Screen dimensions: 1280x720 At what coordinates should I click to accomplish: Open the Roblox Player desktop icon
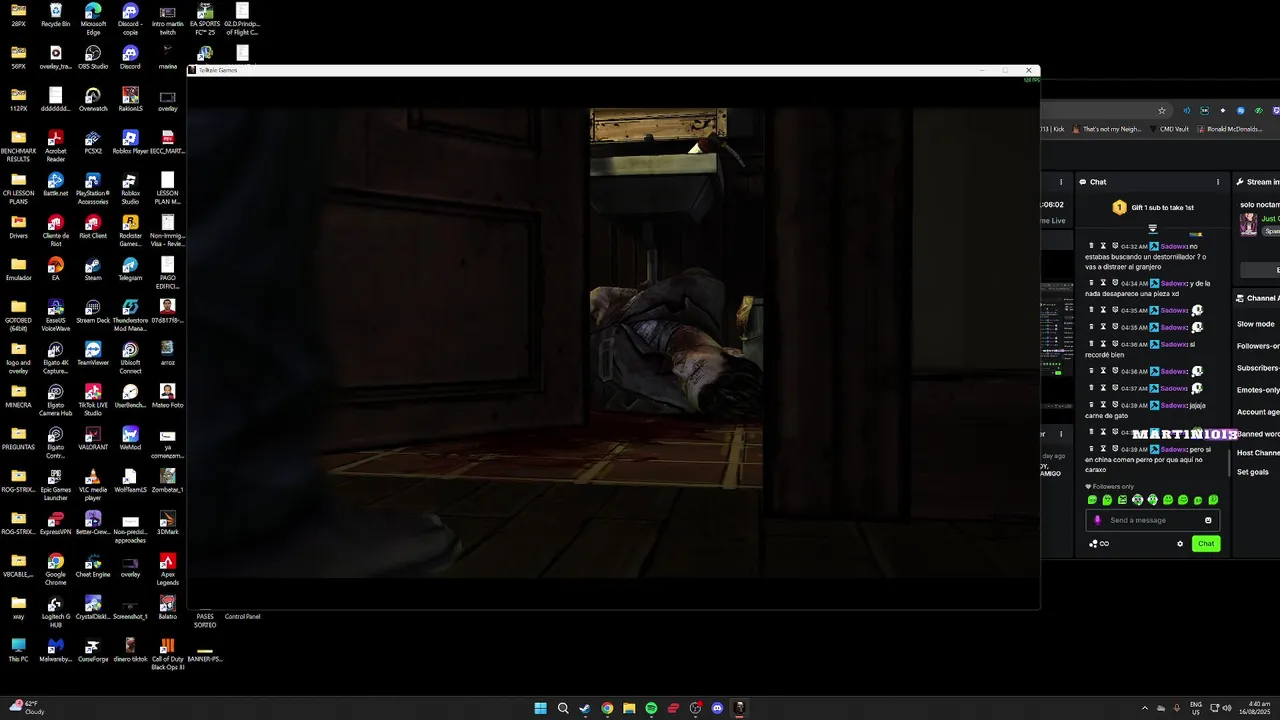(130, 141)
